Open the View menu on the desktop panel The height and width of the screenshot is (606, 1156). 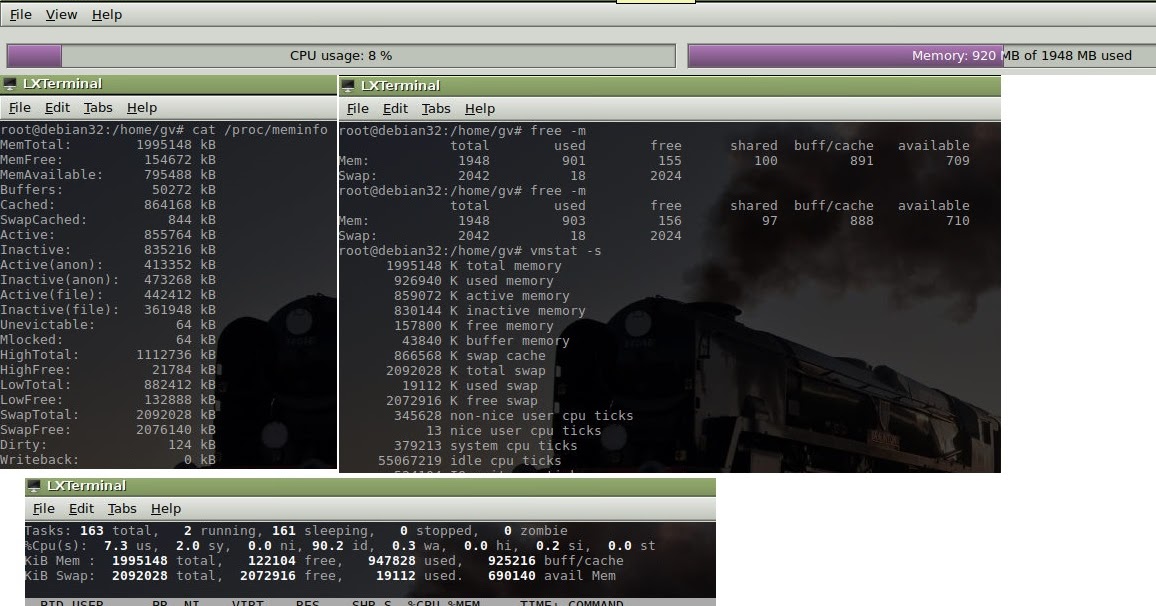pyautogui.click(x=61, y=14)
